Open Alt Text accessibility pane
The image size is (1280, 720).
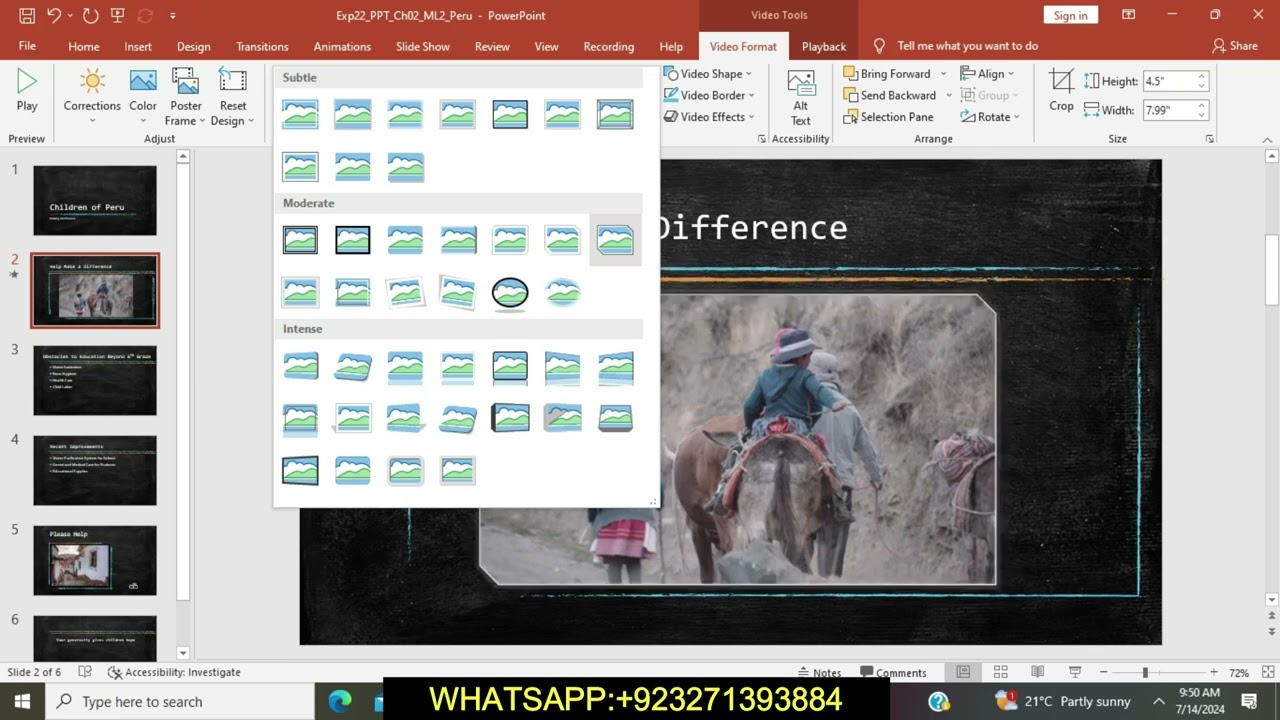coord(800,98)
